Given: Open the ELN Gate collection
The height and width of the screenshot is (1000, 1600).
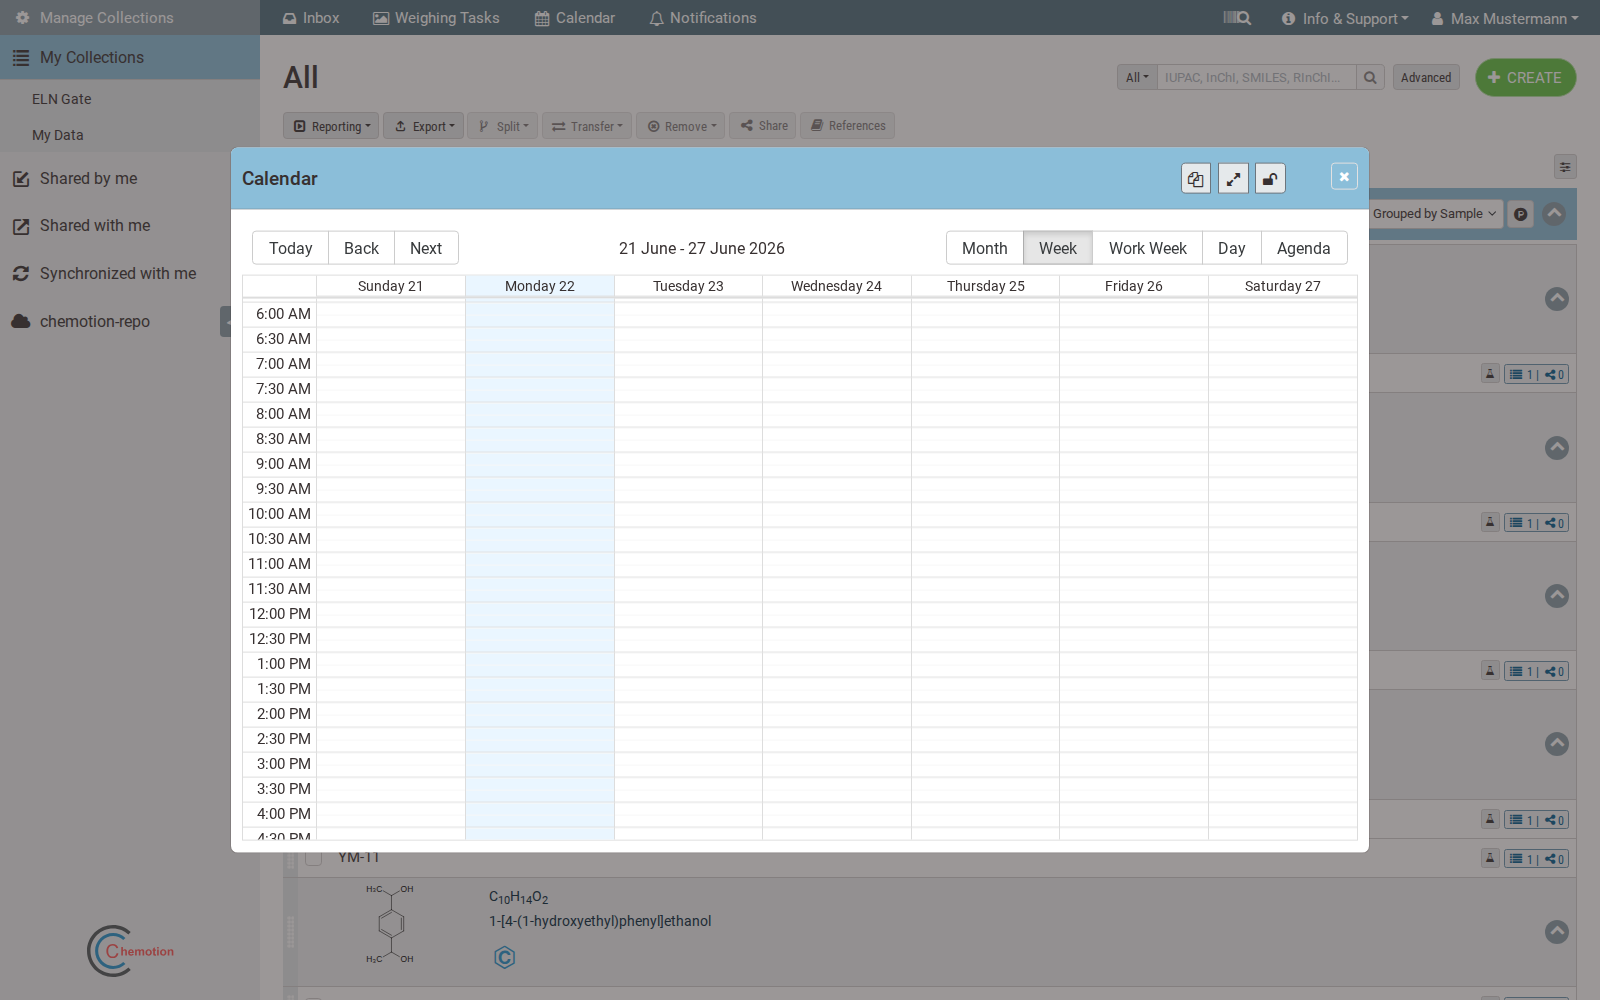Looking at the screenshot, I should pos(62,99).
